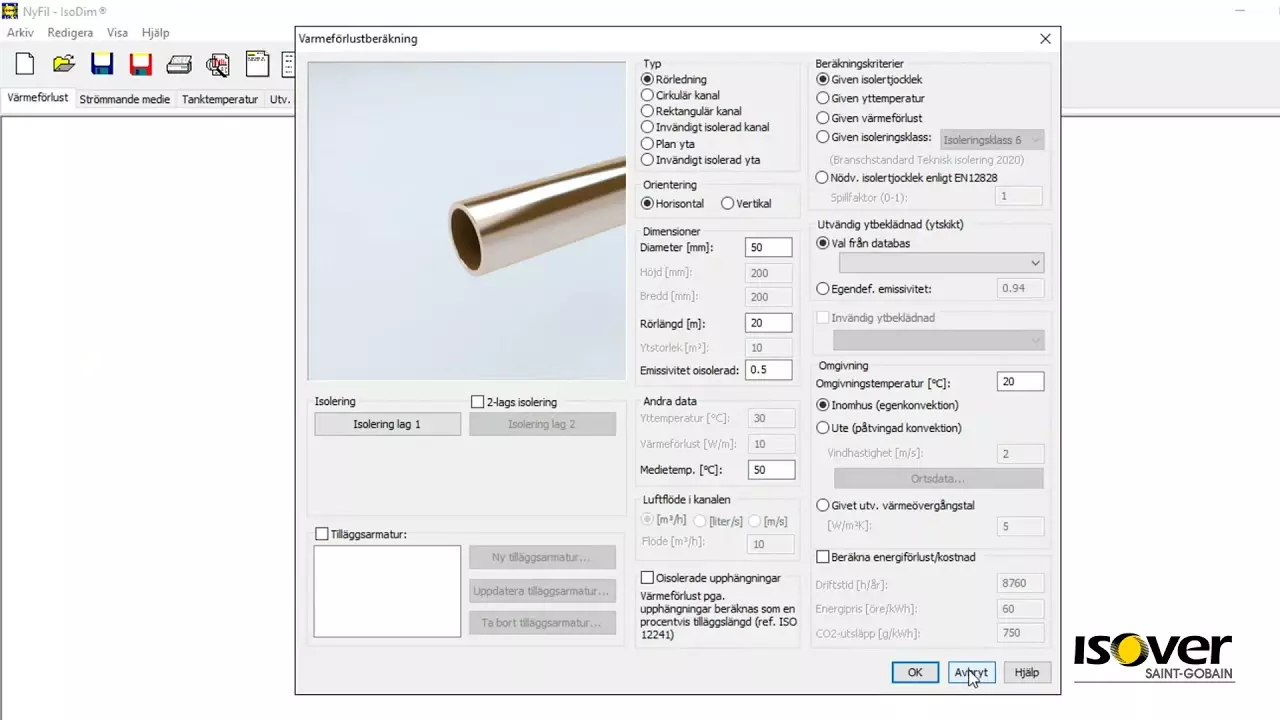Select the Rektangulär kanal radio button
Viewport: 1280px width, 720px height.
[x=648, y=111]
